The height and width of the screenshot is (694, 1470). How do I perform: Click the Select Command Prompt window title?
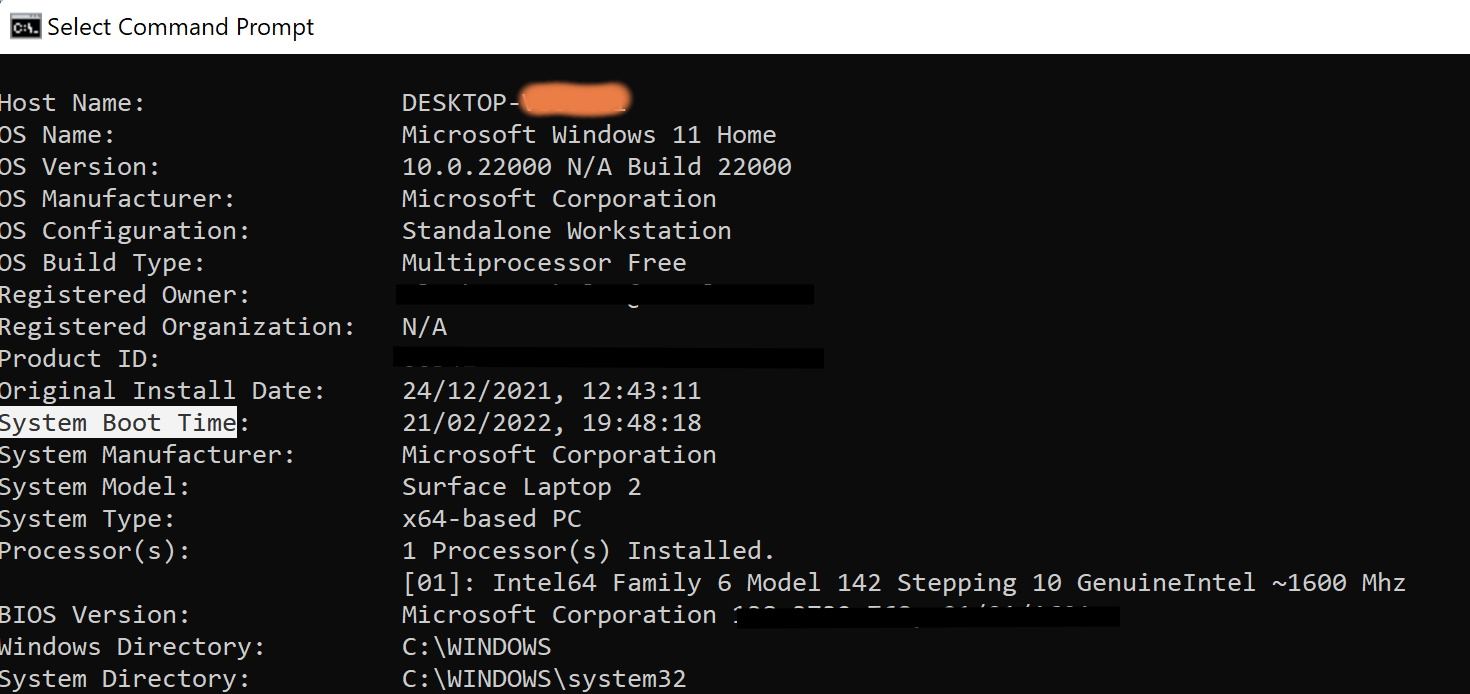click(x=181, y=27)
